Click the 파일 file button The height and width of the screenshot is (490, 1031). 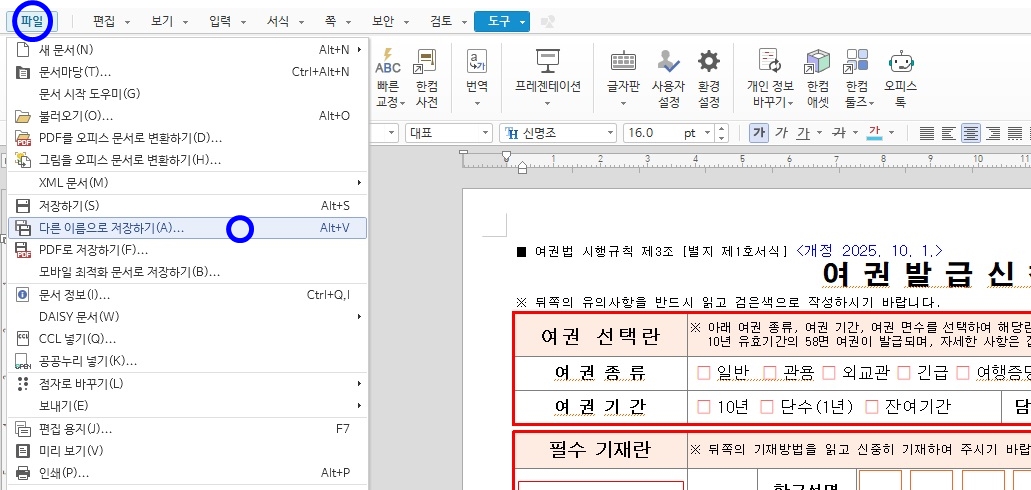click(32, 22)
